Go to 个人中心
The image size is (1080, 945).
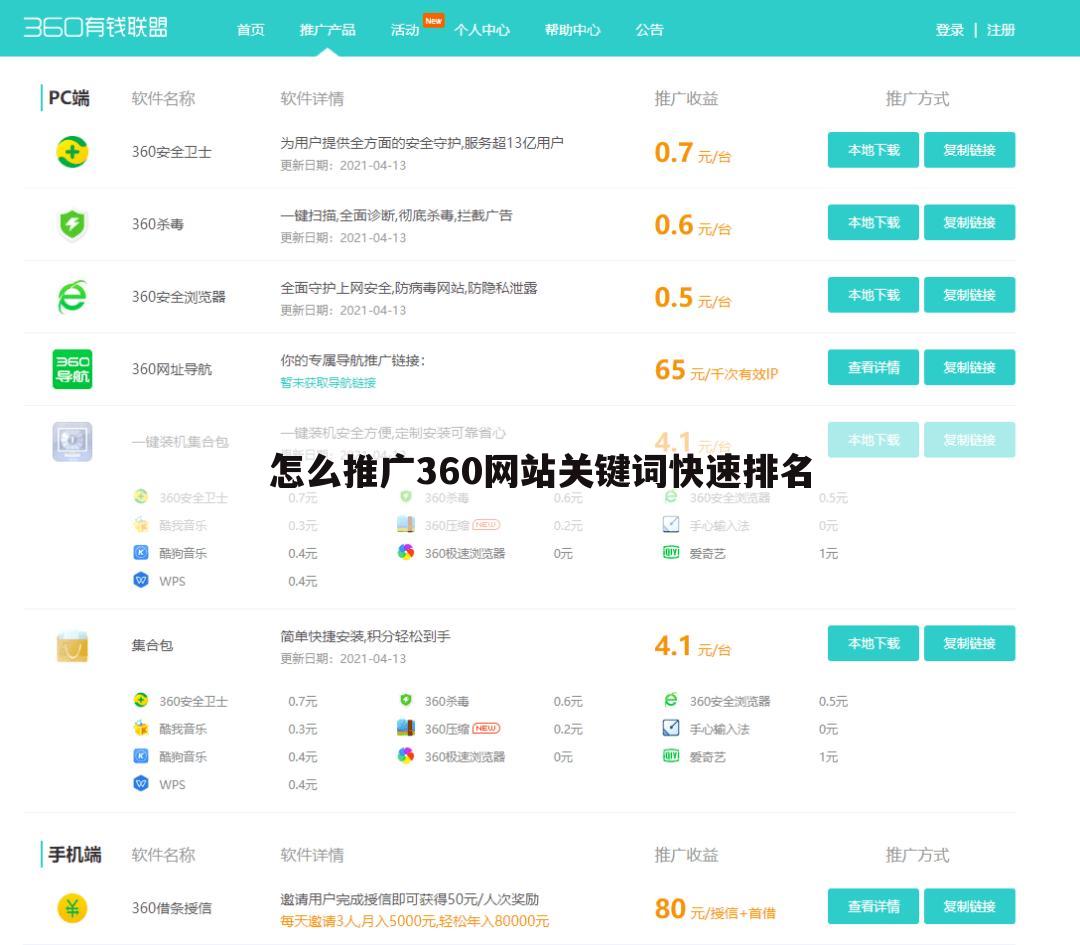pos(482,30)
